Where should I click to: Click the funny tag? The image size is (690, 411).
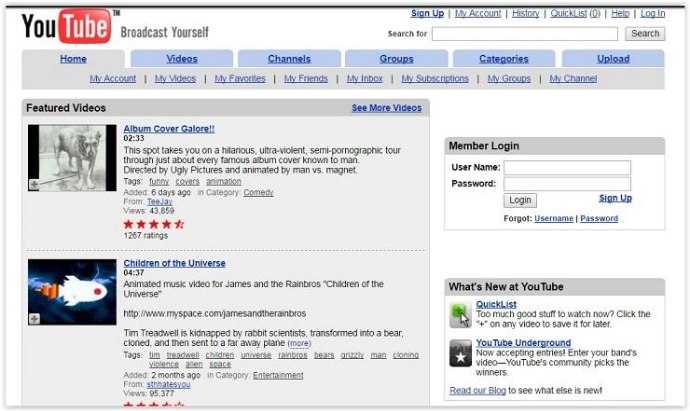(x=159, y=181)
